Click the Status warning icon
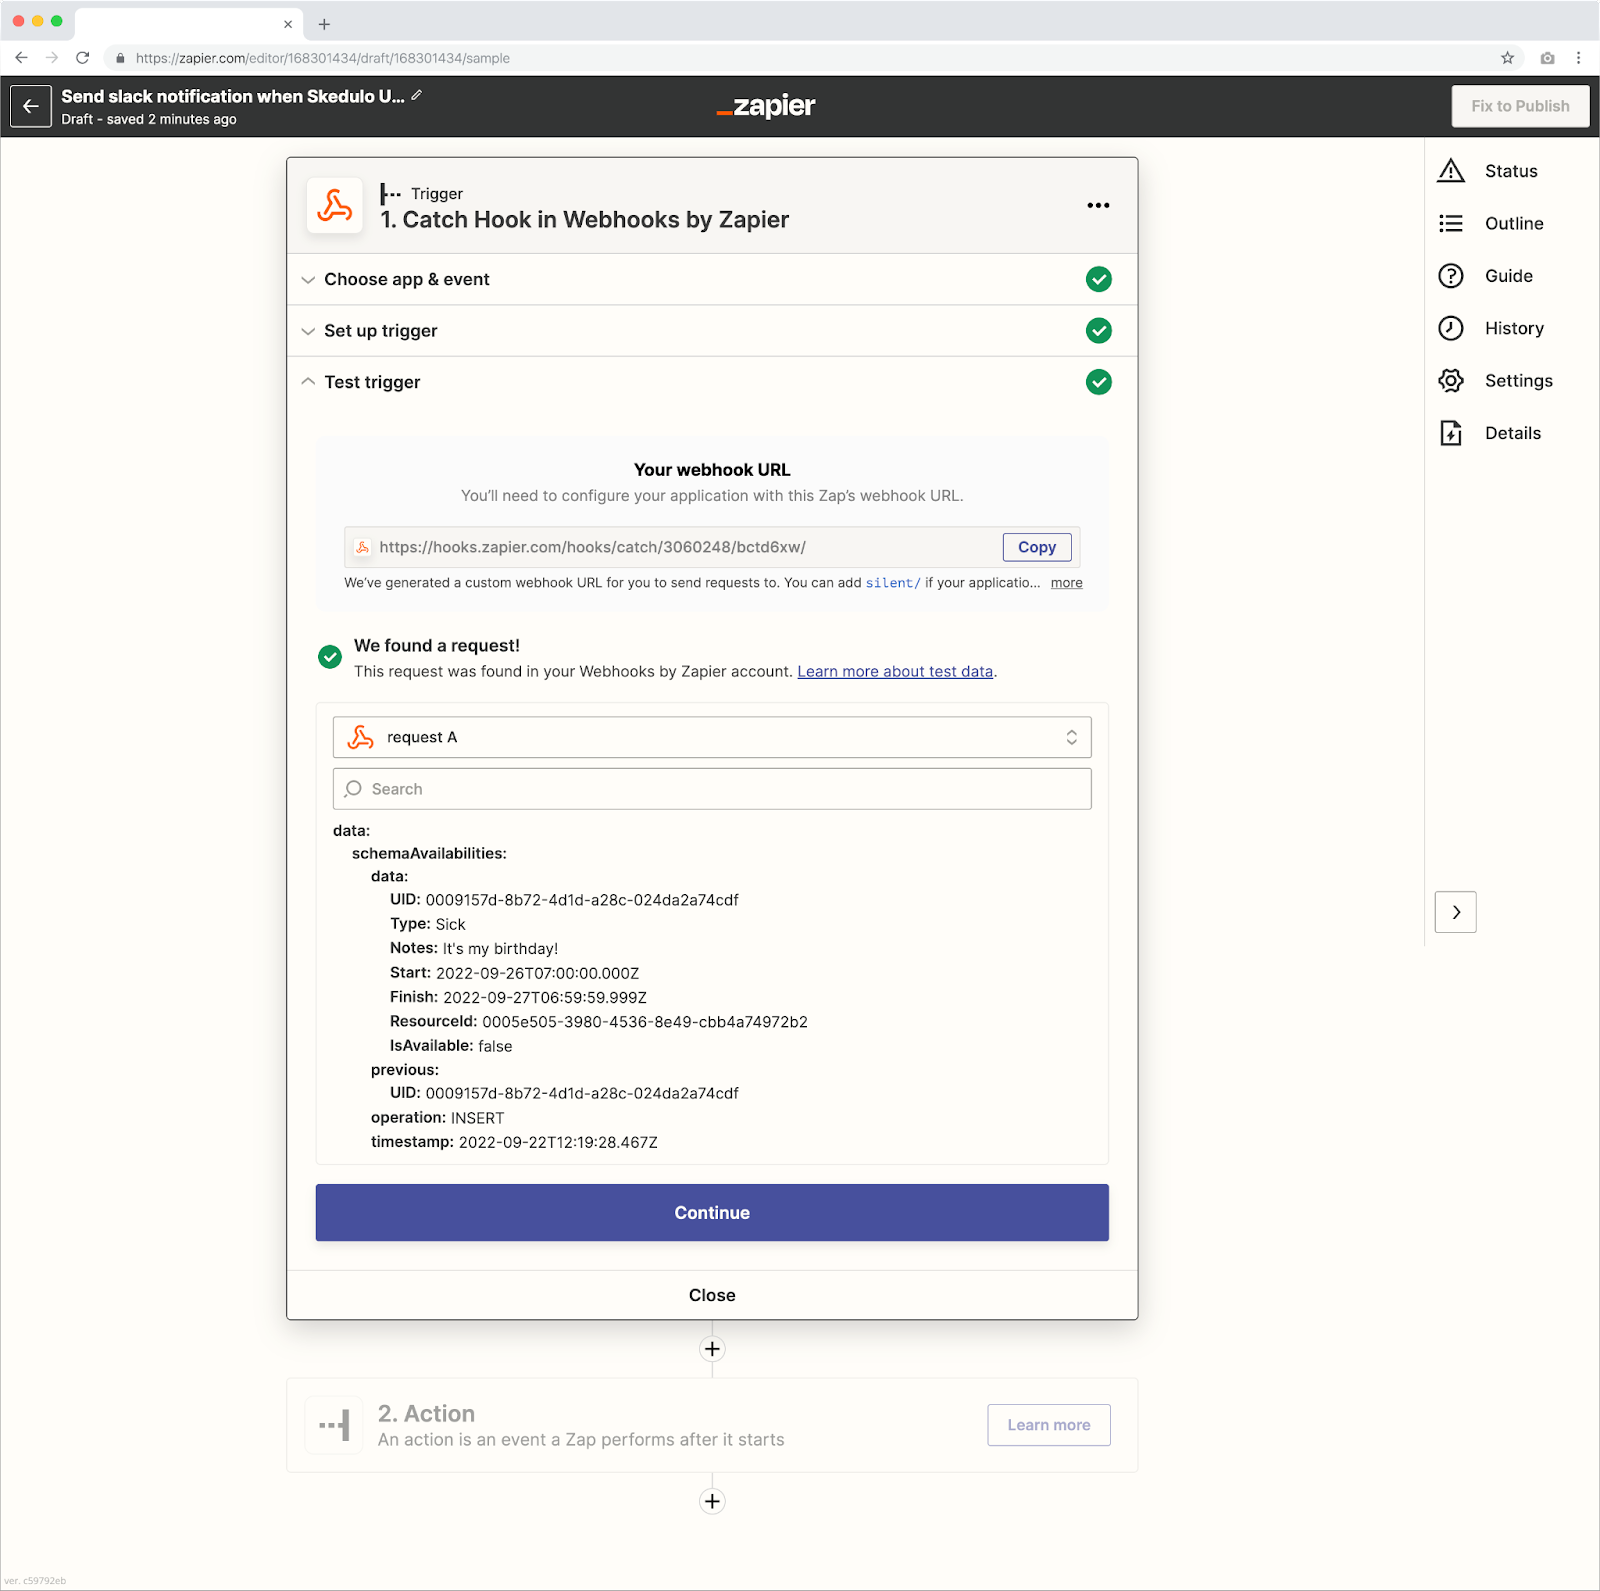1600x1591 pixels. tap(1451, 171)
